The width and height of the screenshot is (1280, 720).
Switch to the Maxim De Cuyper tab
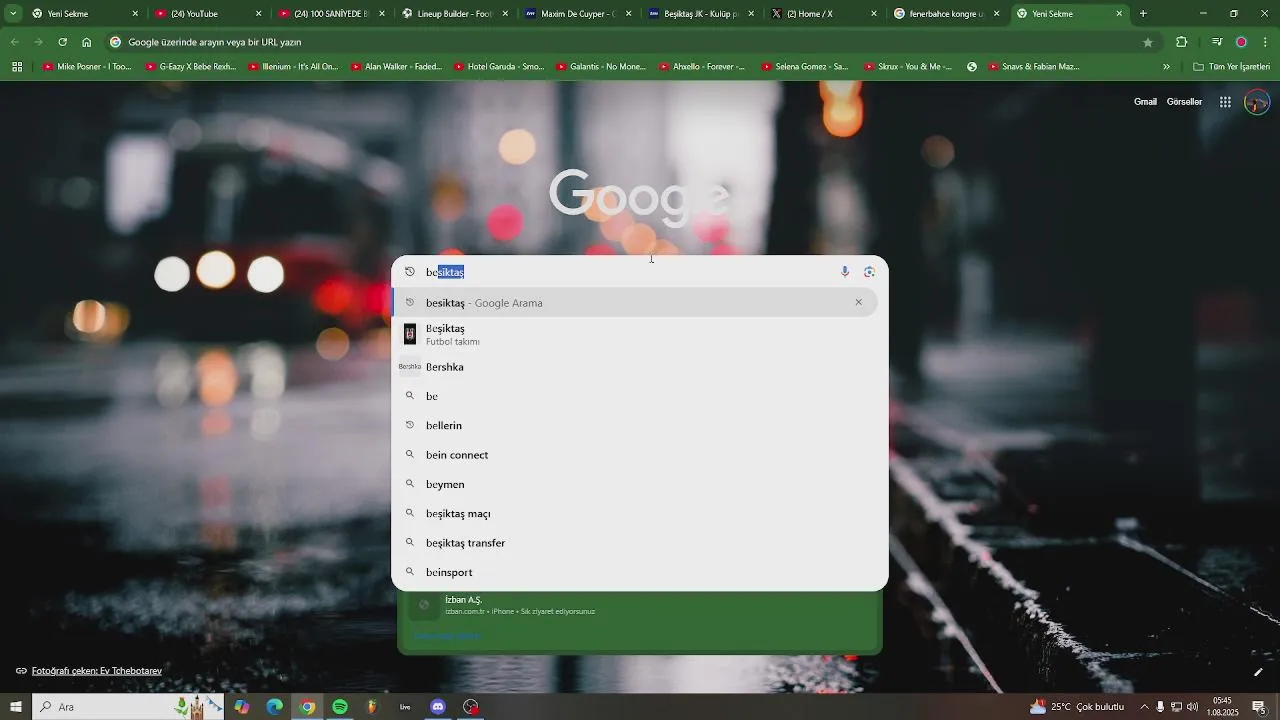click(x=579, y=14)
